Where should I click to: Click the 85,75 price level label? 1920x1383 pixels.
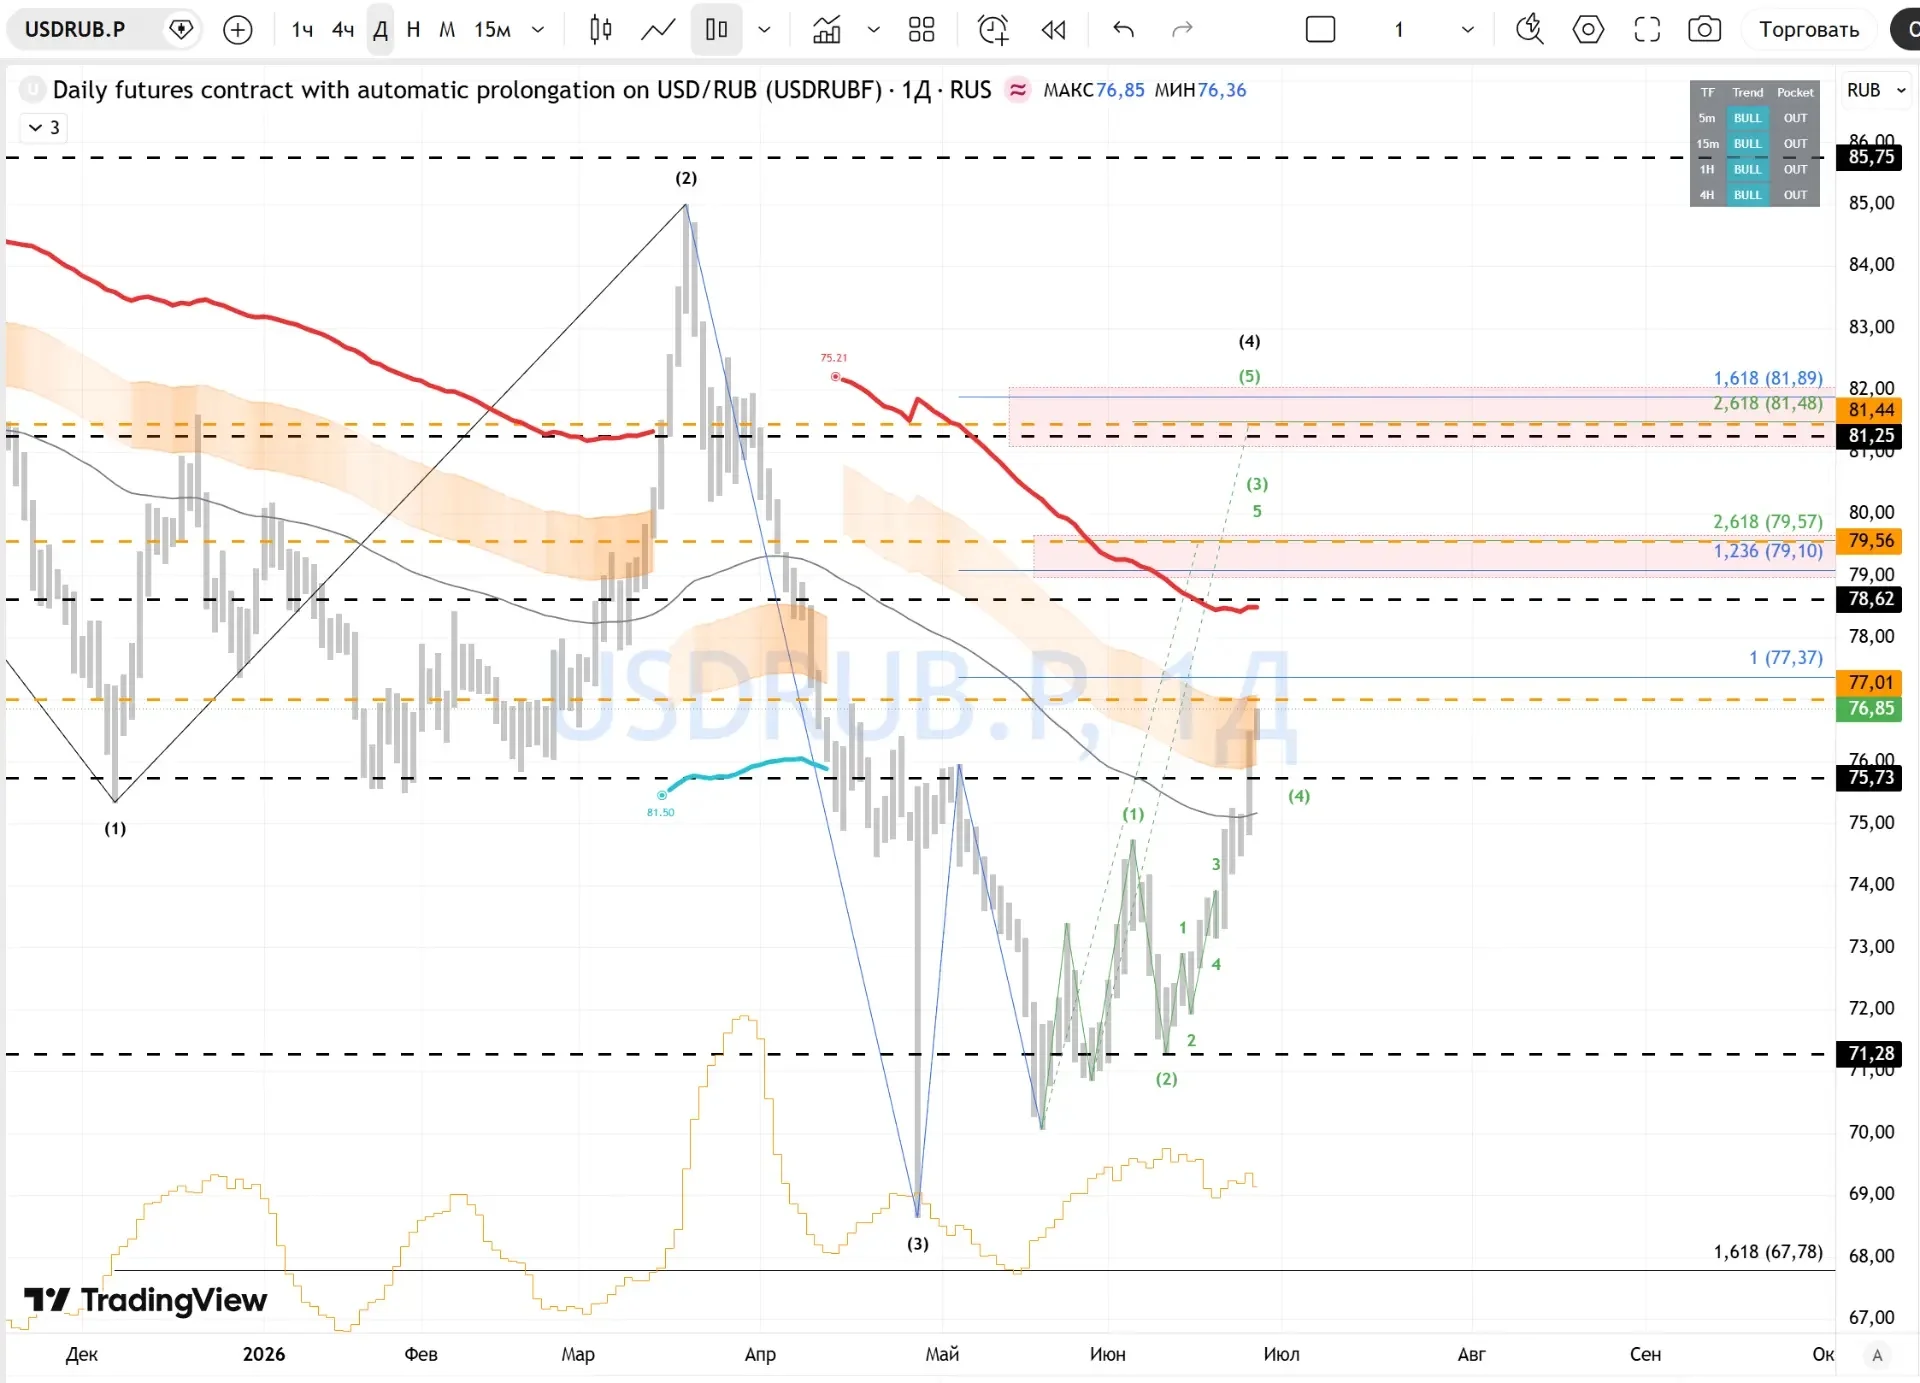1871,157
